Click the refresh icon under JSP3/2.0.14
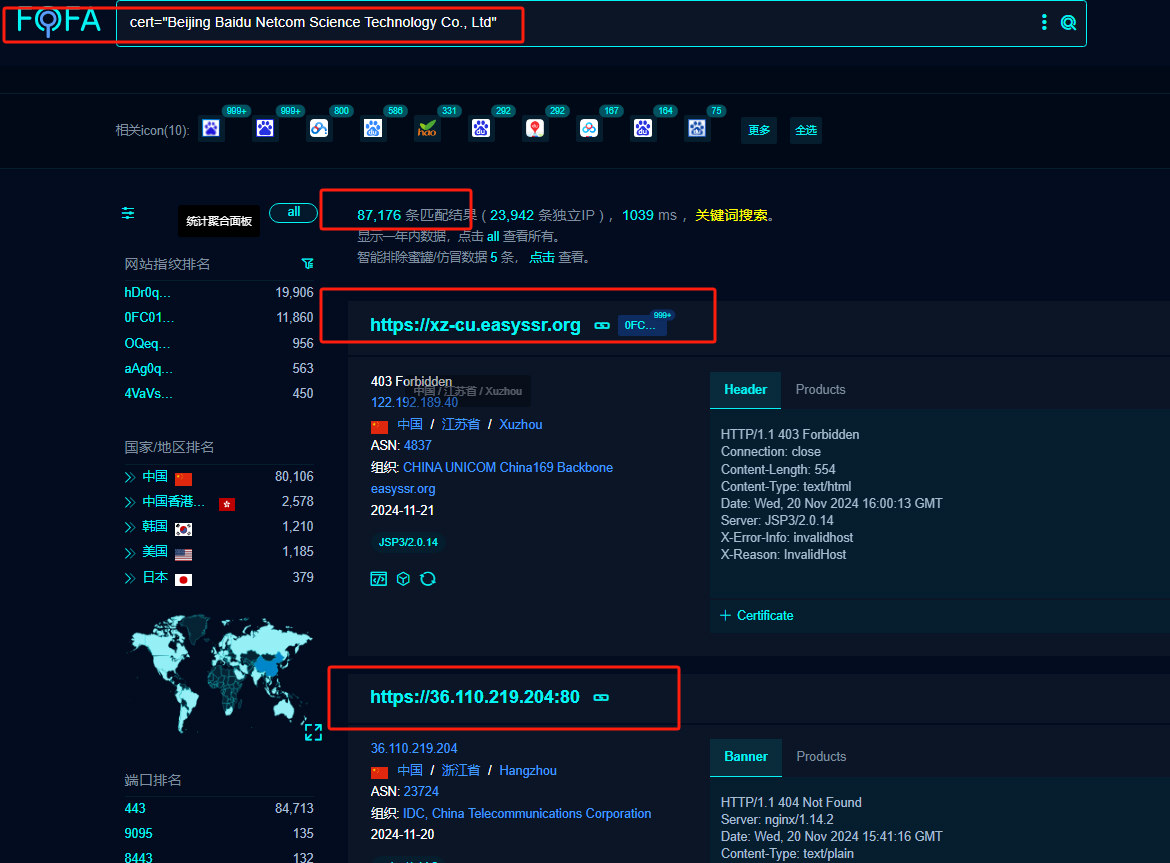This screenshot has height=863, width=1170. click(428, 579)
